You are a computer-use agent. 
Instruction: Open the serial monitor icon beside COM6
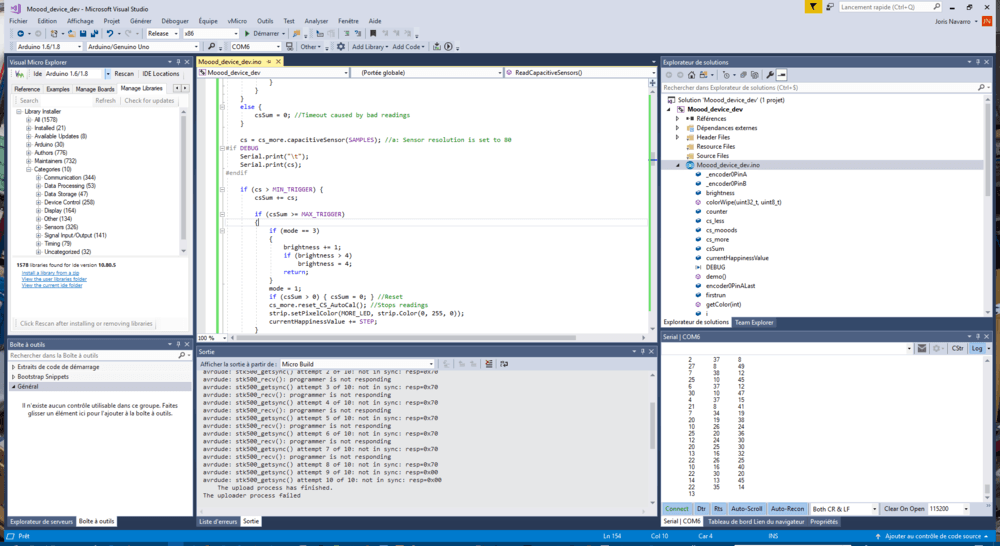coord(290,47)
